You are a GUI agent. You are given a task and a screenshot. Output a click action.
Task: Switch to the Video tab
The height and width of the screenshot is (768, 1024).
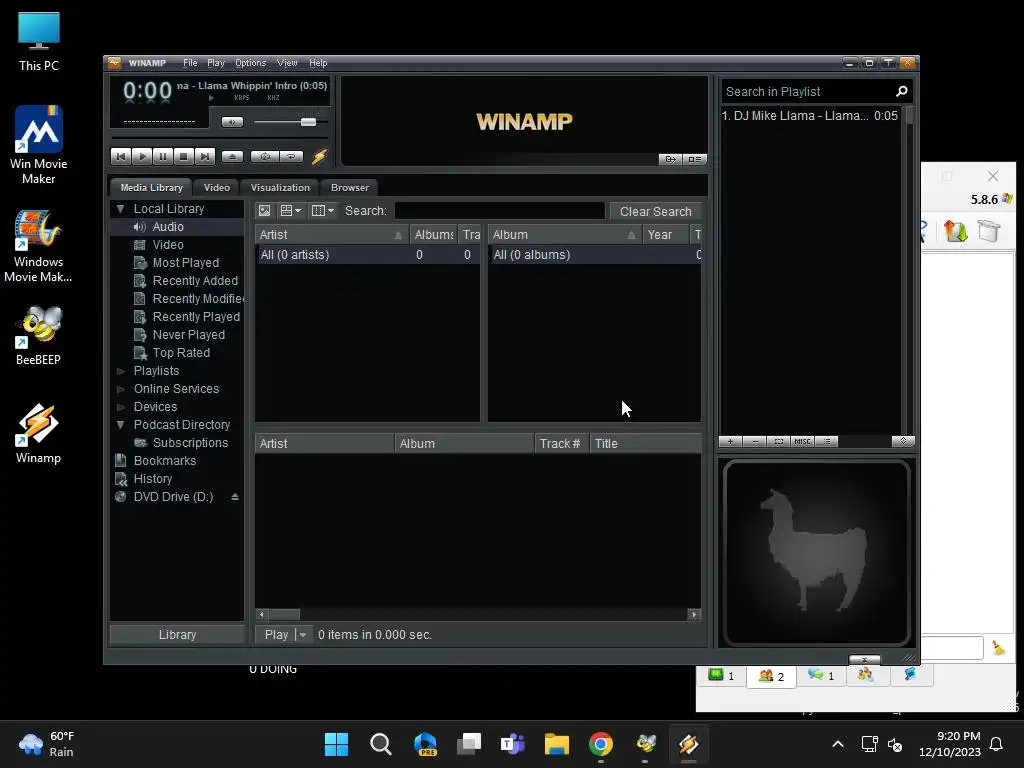pos(217,187)
